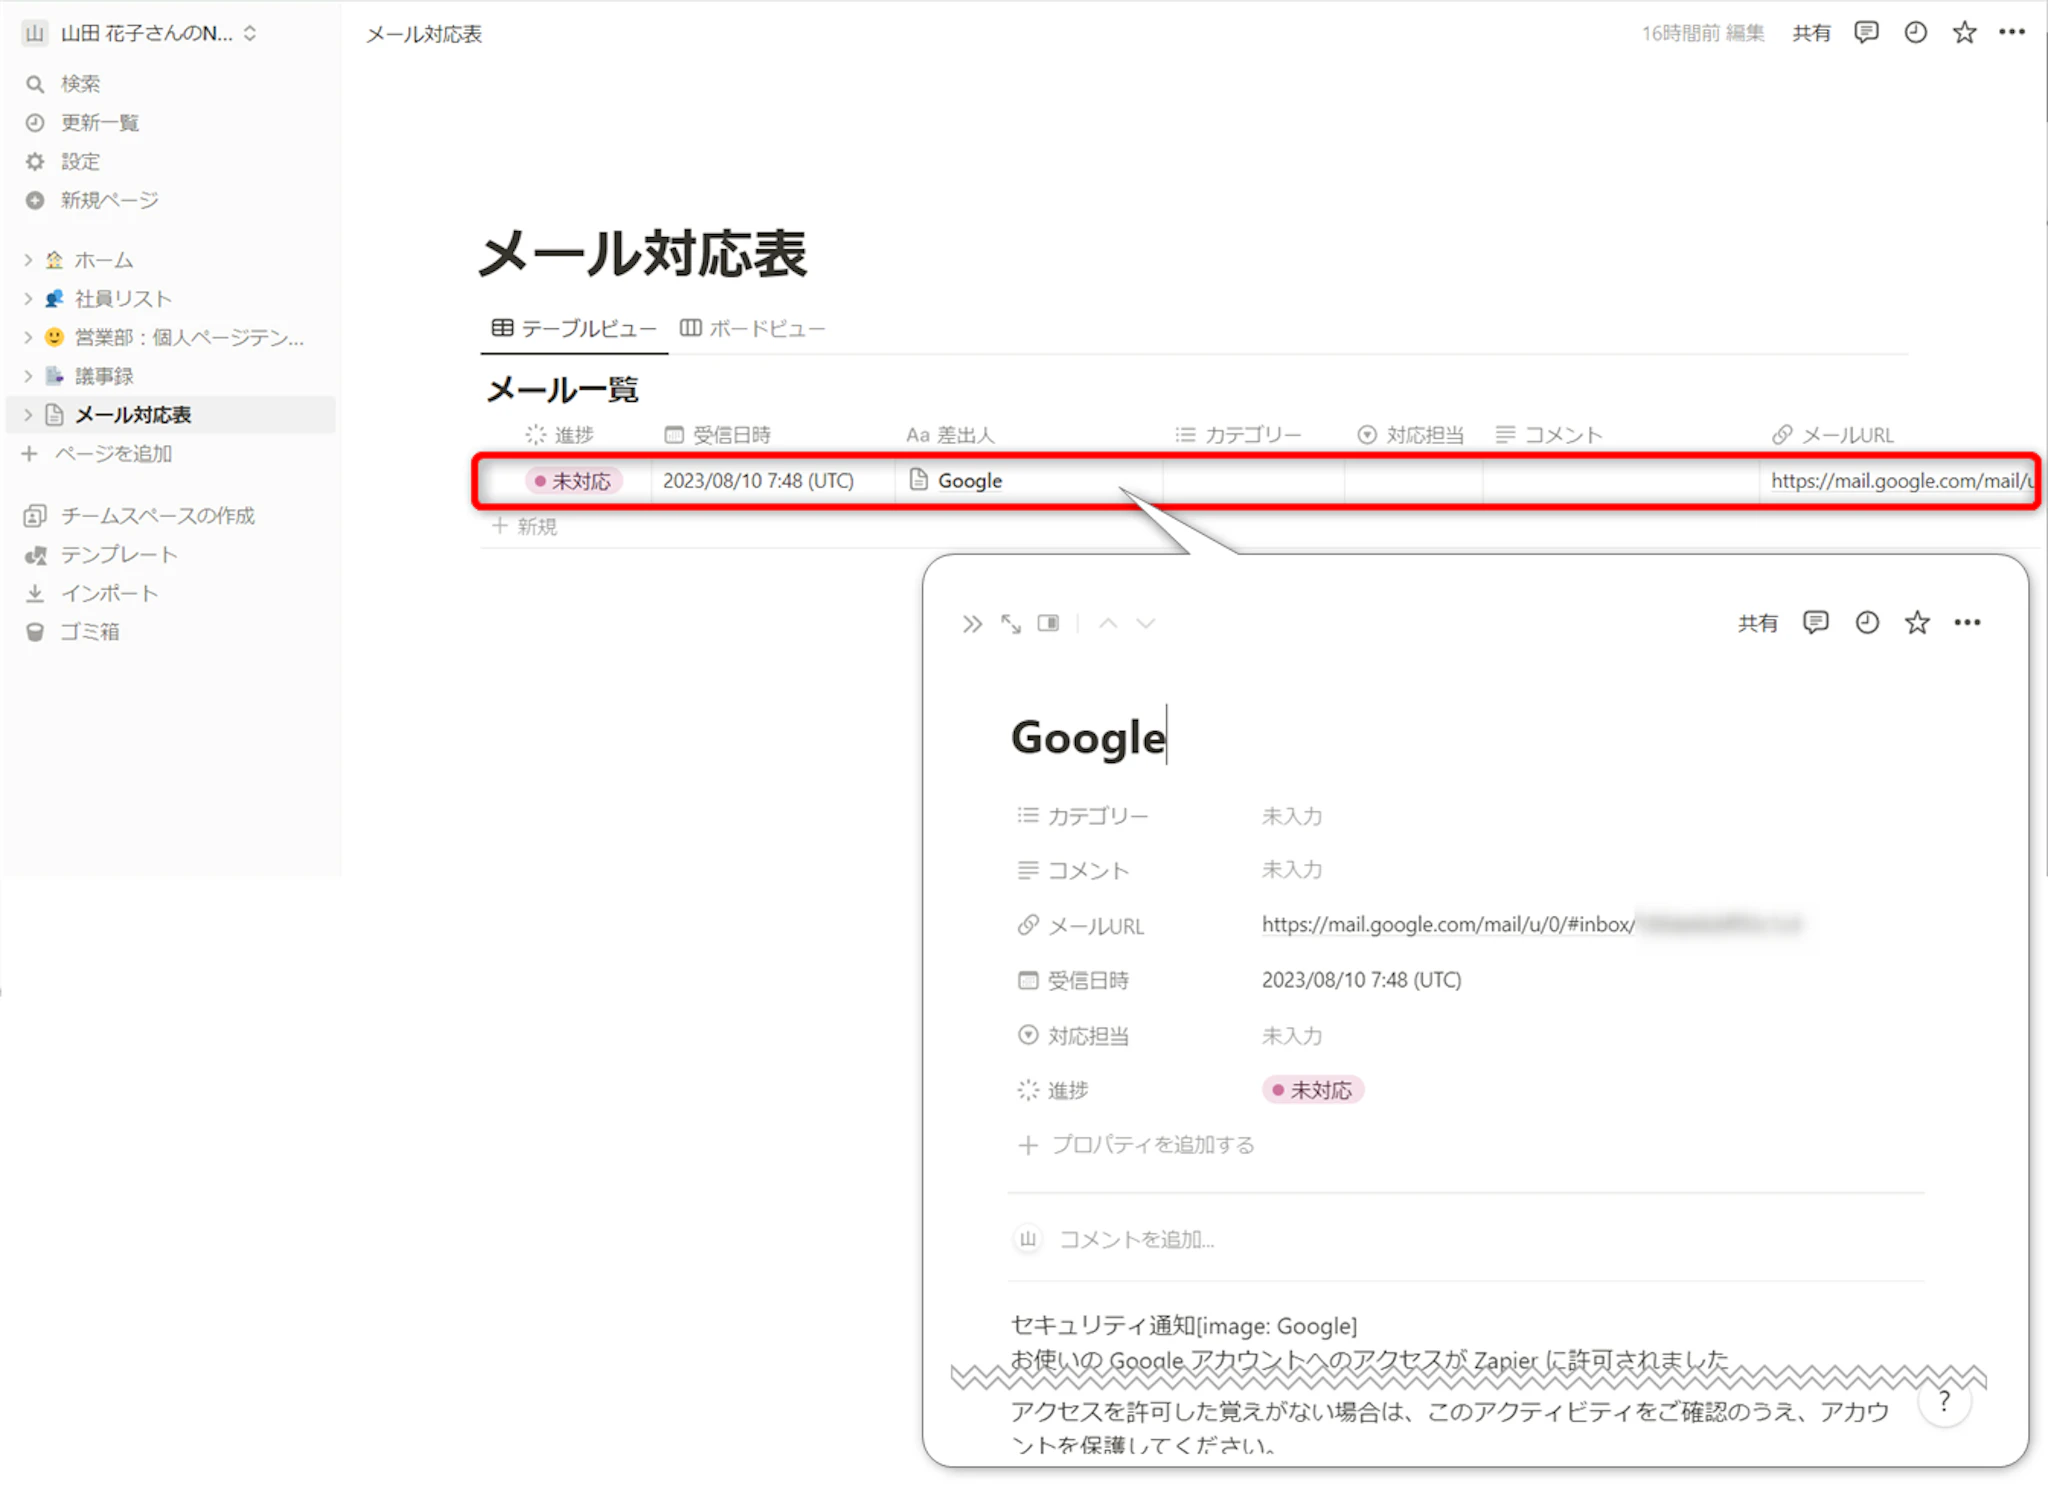Select the テーブルビュー tab
This screenshot has width=2048, height=1486.
[574, 328]
